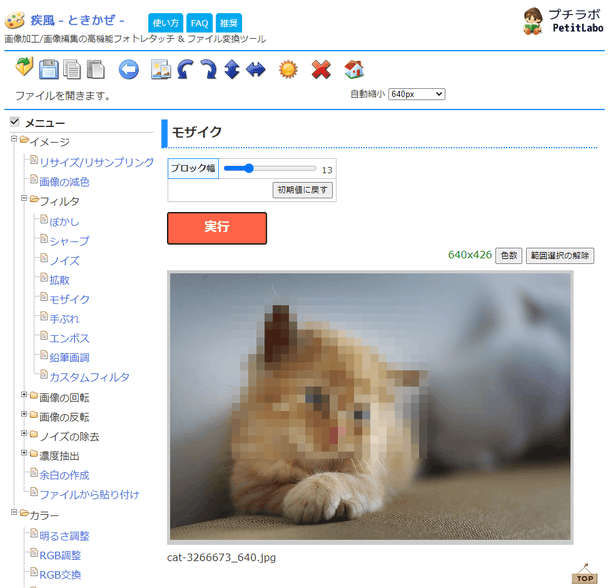The height and width of the screenshot is (588, 608).
Task: Open RGB調整 under カラー
Action: point(60,555)
